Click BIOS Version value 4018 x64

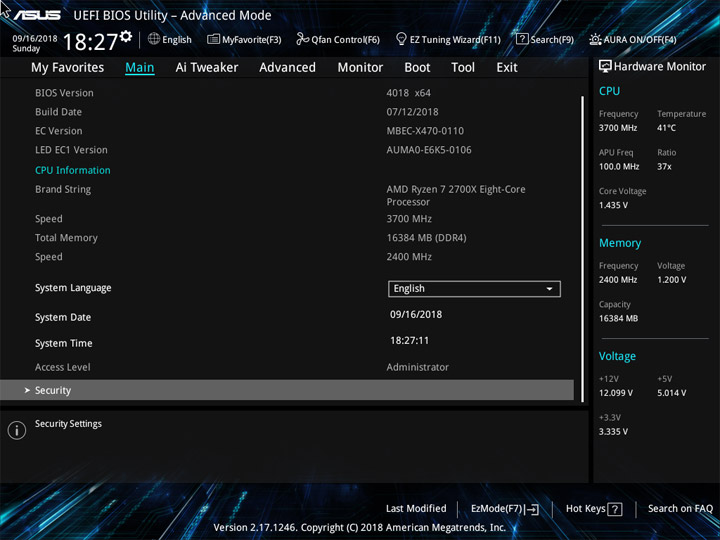pyautogui.click(x=408, y=93)
